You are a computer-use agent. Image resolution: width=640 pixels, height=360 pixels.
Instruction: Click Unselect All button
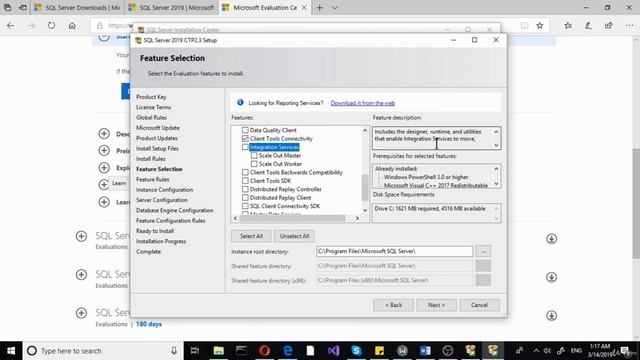click(294, 236)
